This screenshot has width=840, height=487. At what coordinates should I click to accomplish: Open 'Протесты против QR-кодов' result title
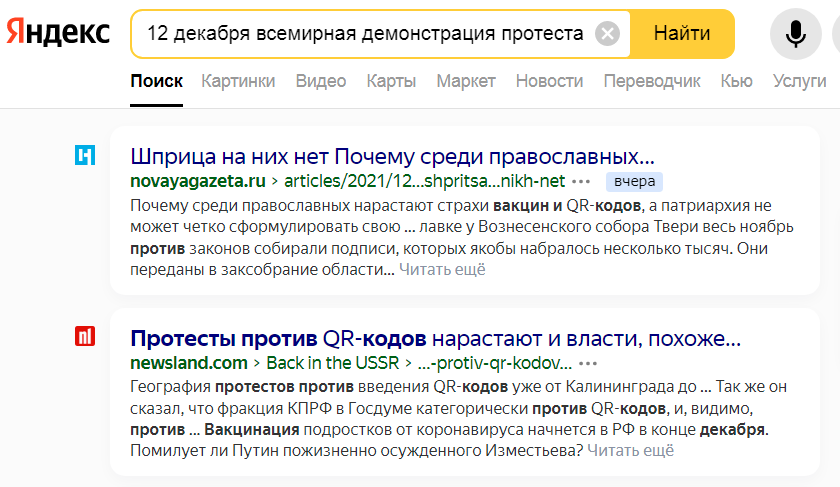click(435, 337)
